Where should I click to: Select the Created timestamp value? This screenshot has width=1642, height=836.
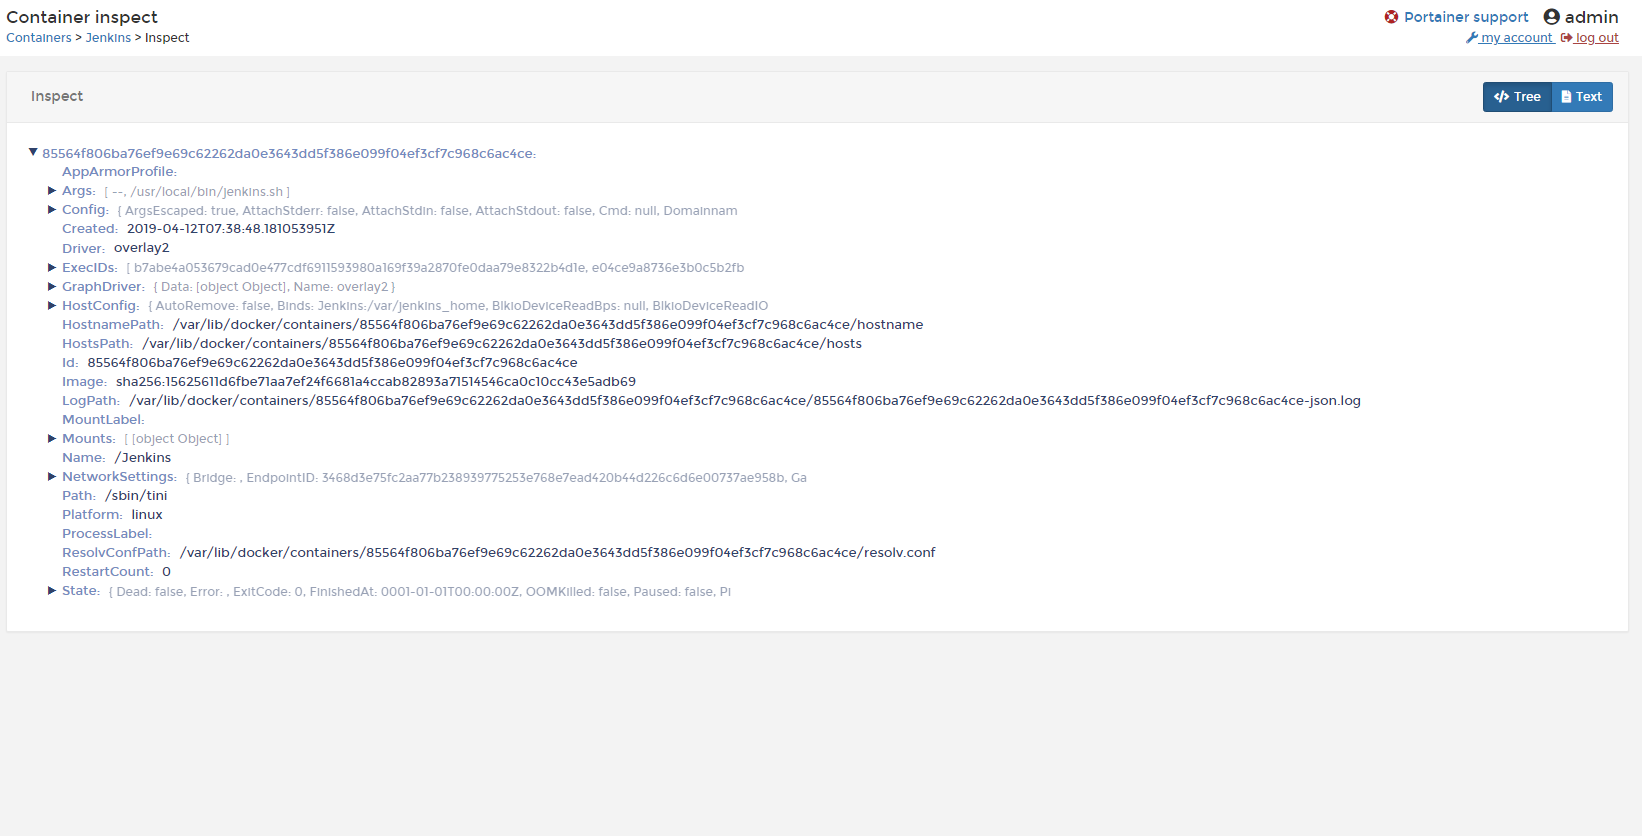click(x=231, y=229)
